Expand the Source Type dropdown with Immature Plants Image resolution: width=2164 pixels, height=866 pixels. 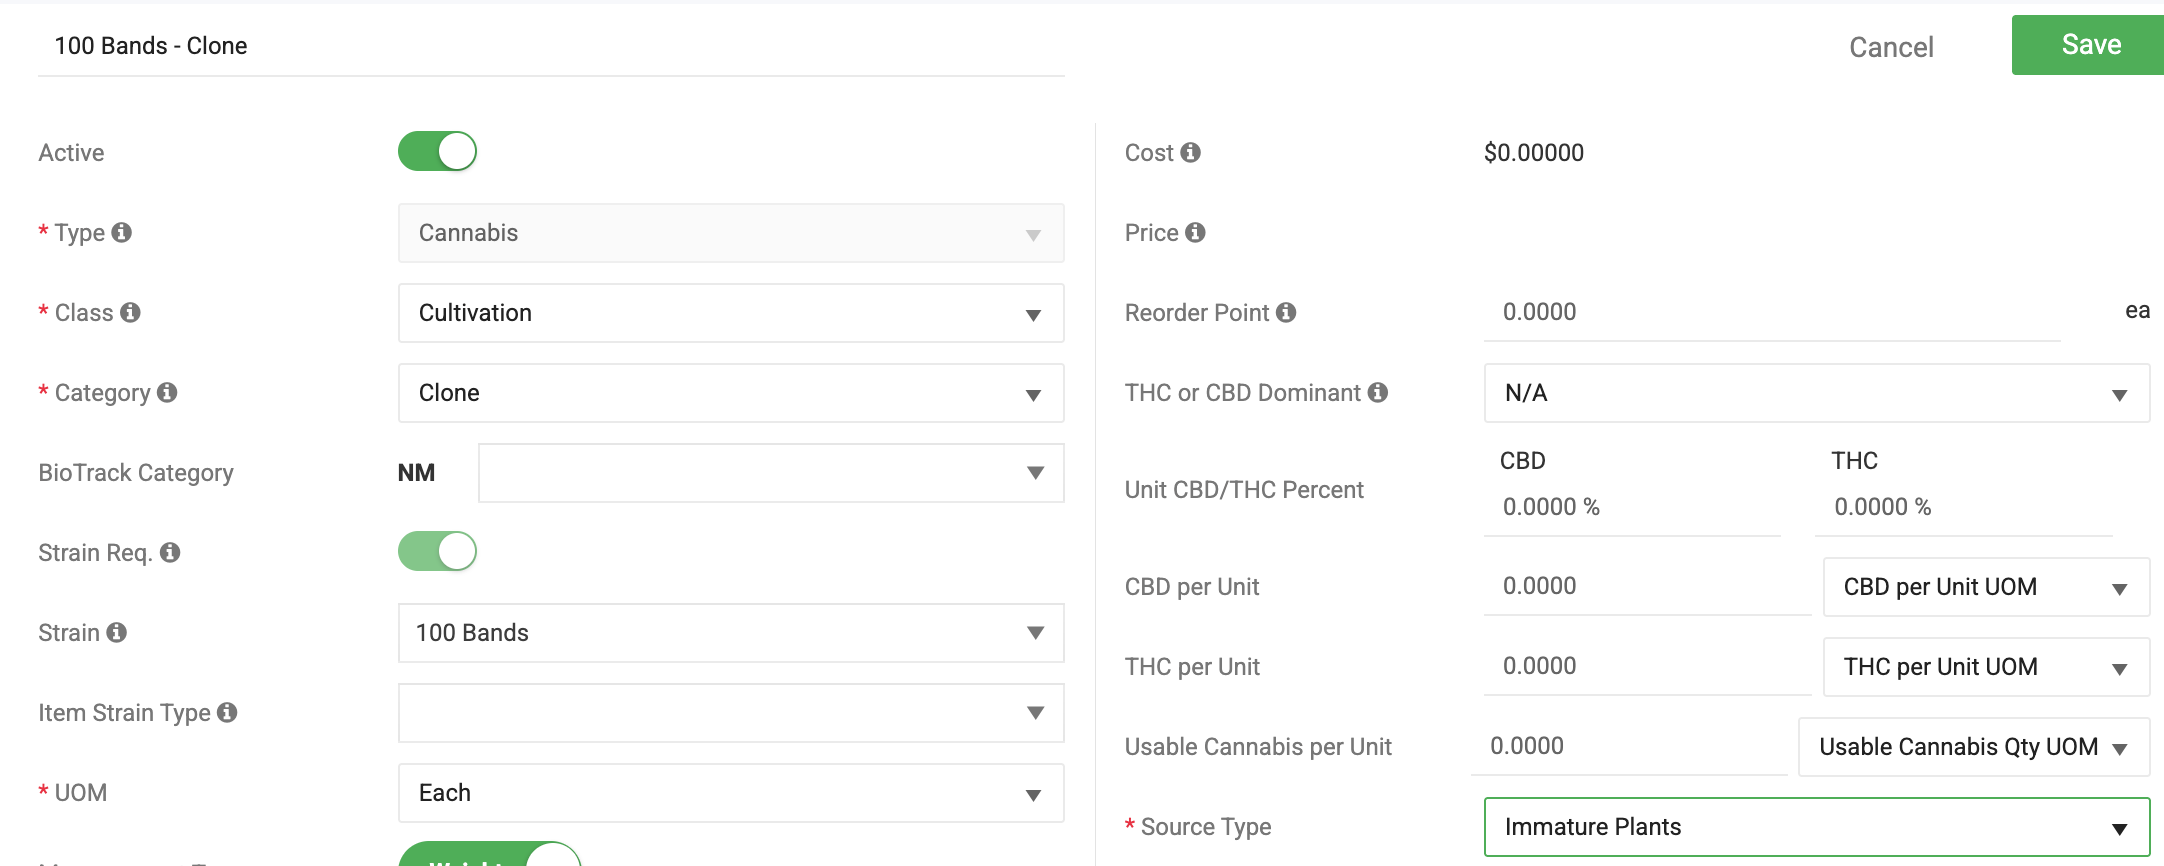[1817, 827]
